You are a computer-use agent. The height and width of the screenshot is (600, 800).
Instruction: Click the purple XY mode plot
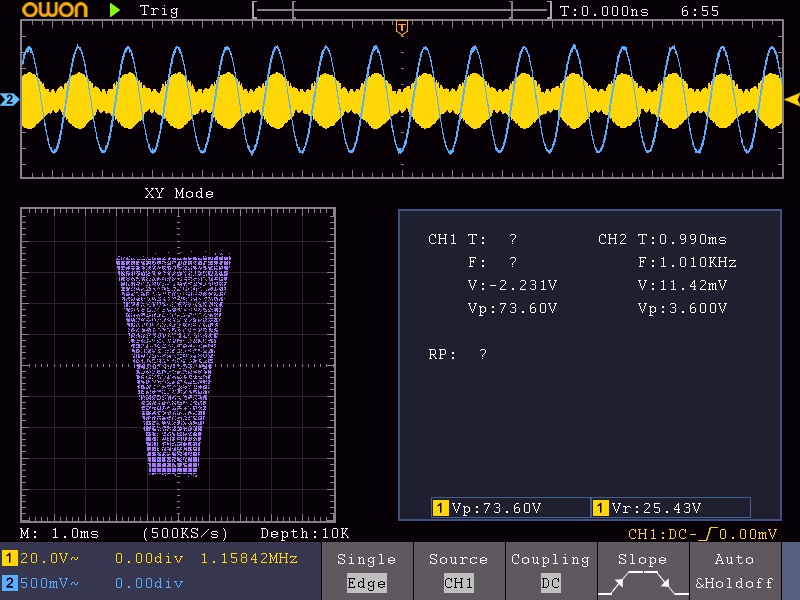click(x=173, y=365)
